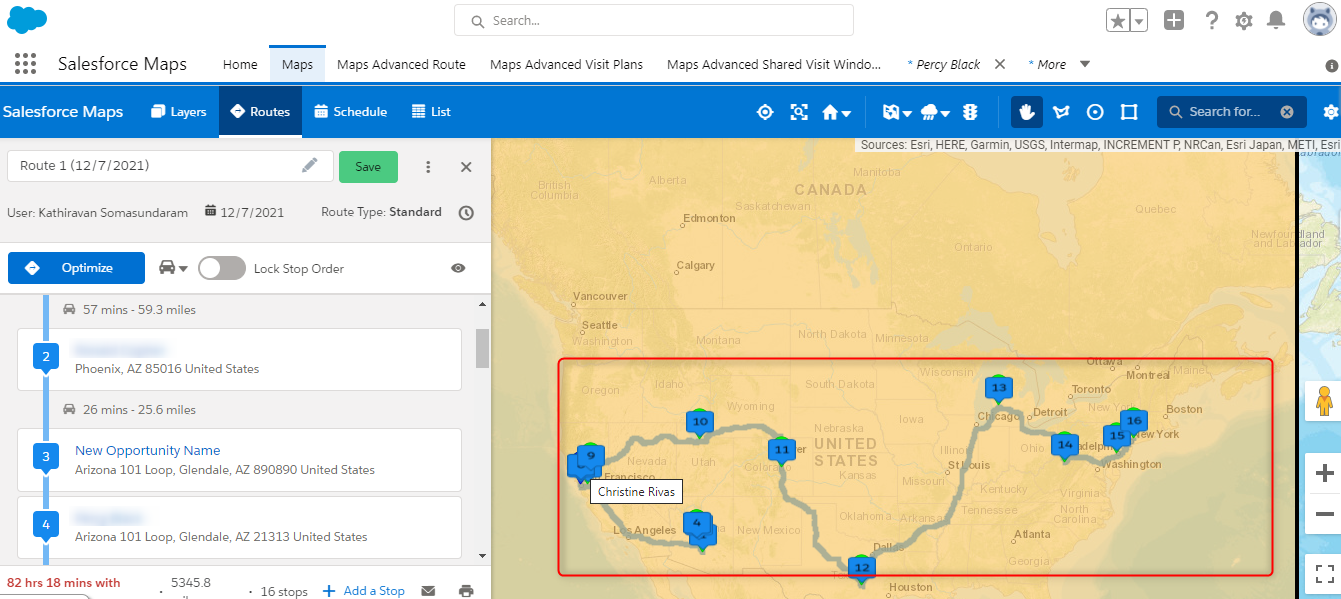Open the Maps Advanced Visit Plans tab
The width and height of the screenshot is (1341, 599).
pyautogui.click(x=566, y=63)
